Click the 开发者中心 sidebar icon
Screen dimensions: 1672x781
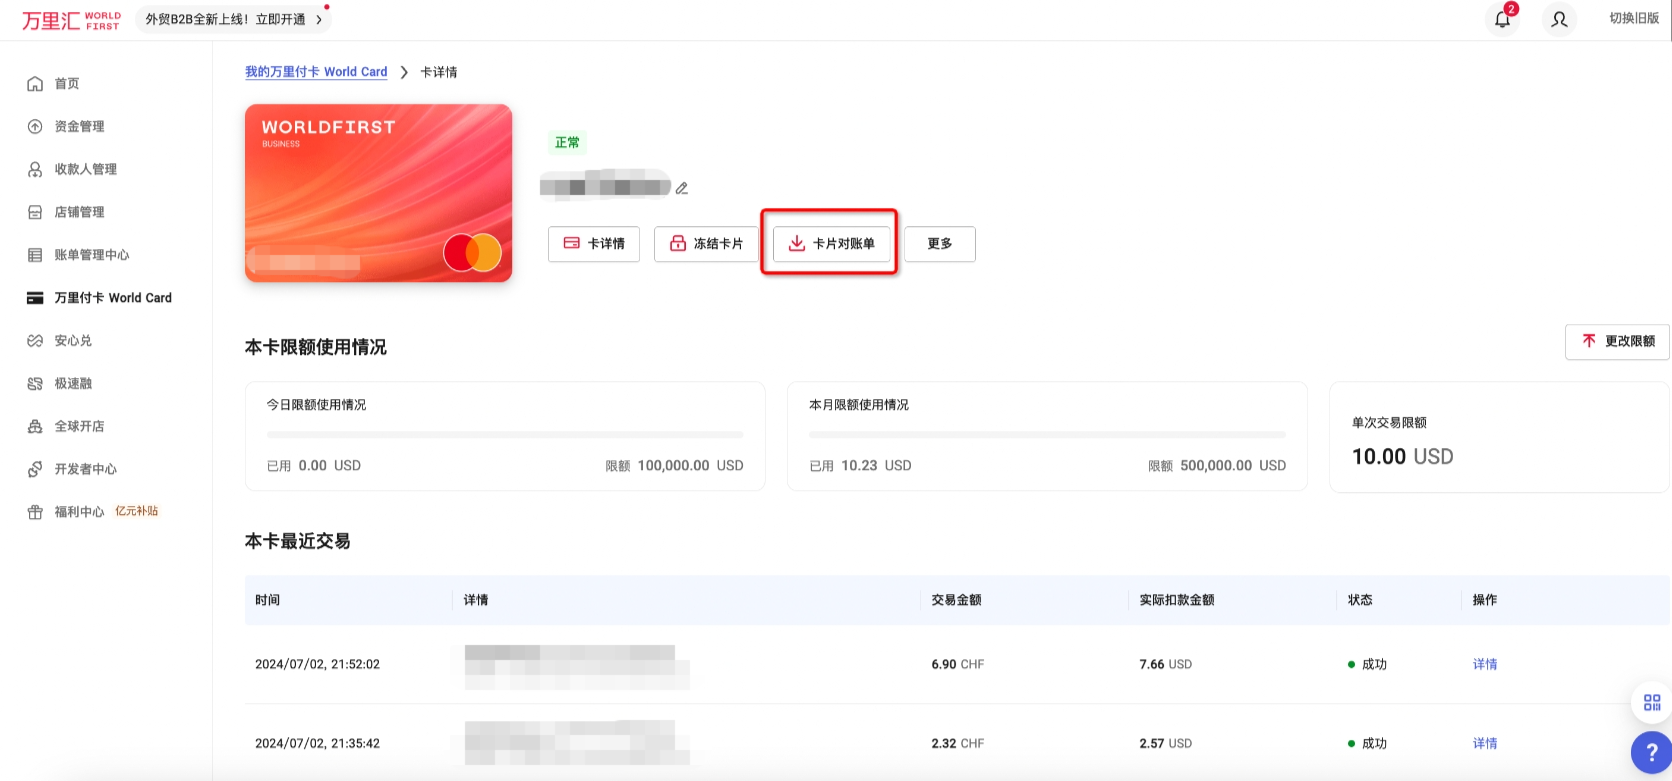35,469
